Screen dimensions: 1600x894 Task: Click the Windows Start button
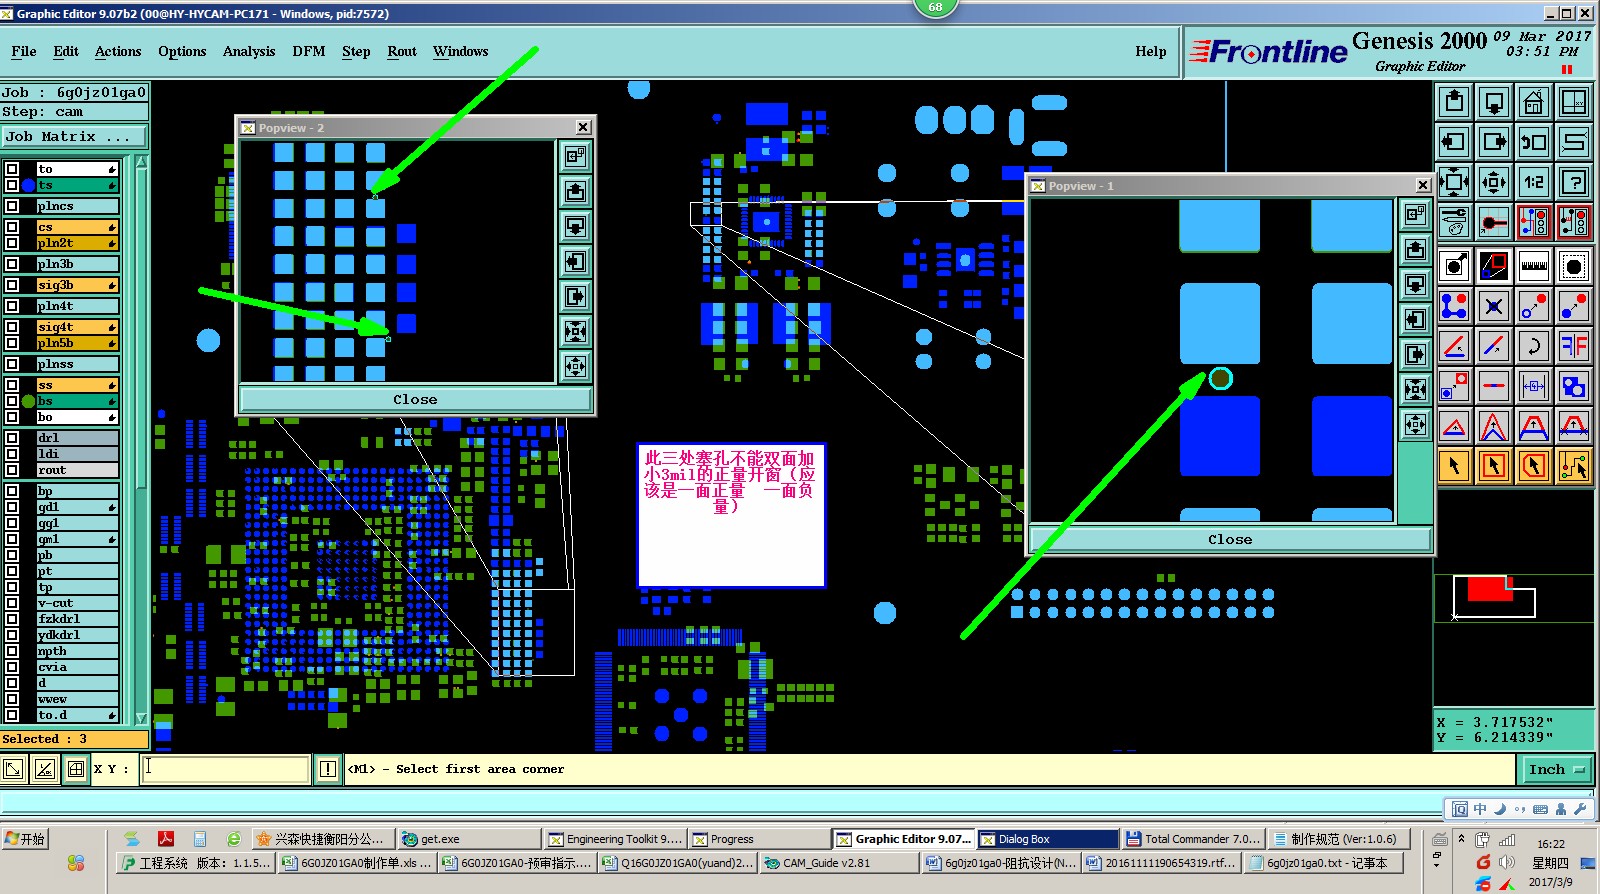[25, 839]
